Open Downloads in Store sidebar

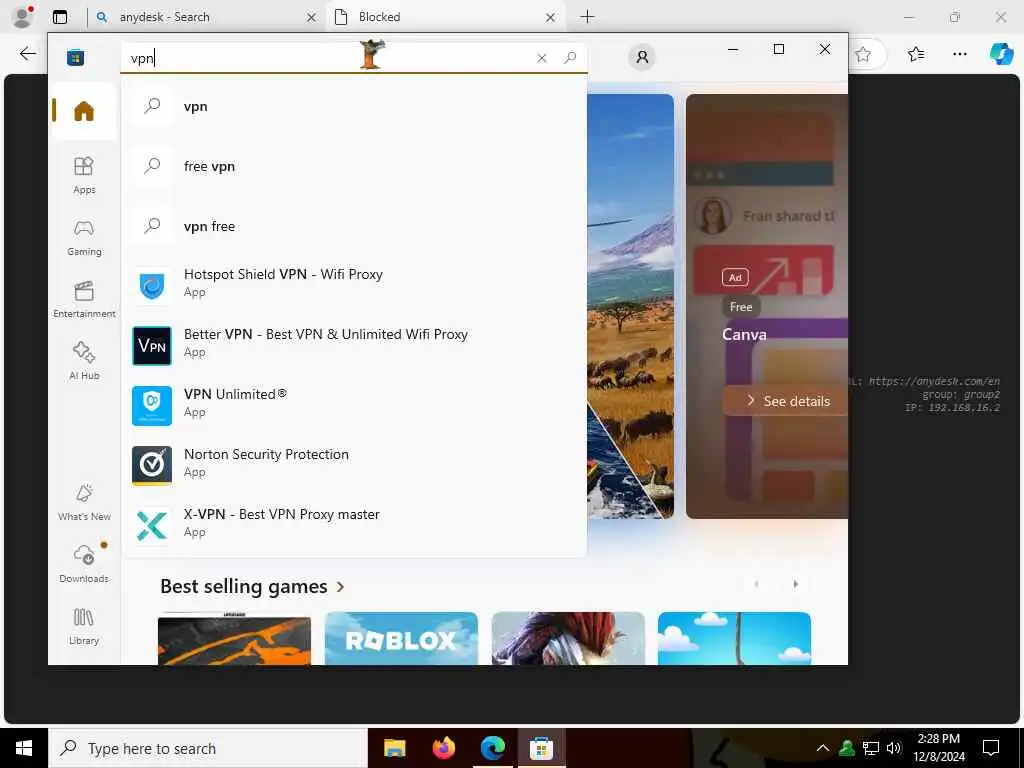click(84, 564)
